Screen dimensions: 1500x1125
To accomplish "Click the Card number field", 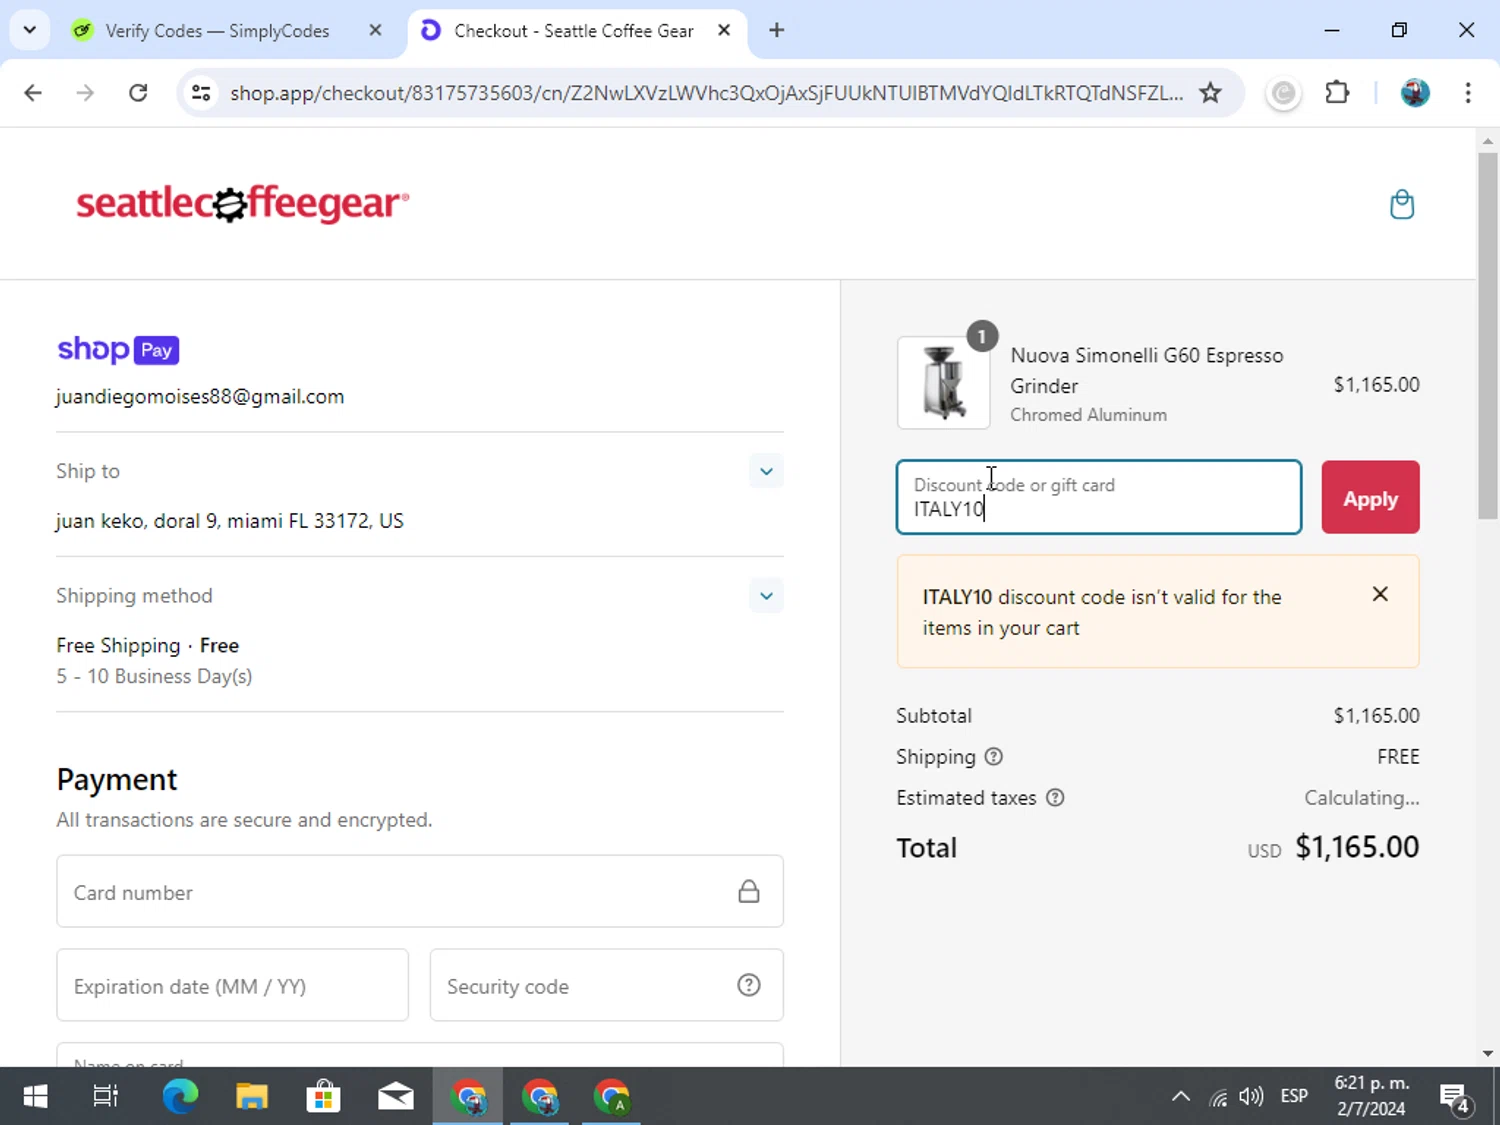I will click(x=420, y=891).
